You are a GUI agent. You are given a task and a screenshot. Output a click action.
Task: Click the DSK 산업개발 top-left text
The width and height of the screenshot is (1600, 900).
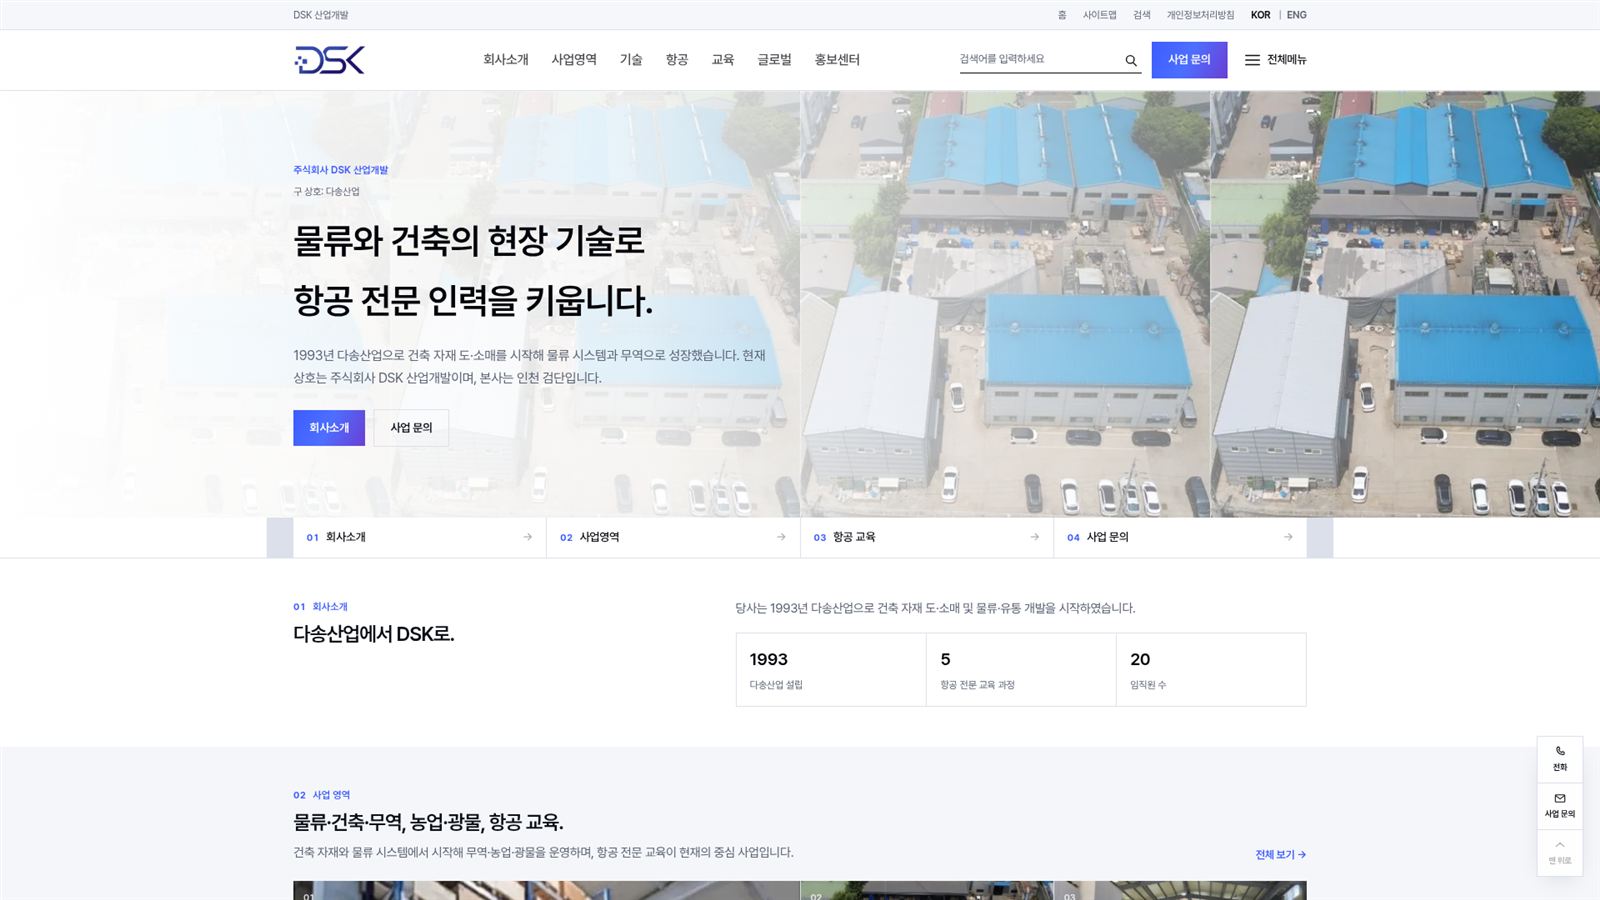321,15
